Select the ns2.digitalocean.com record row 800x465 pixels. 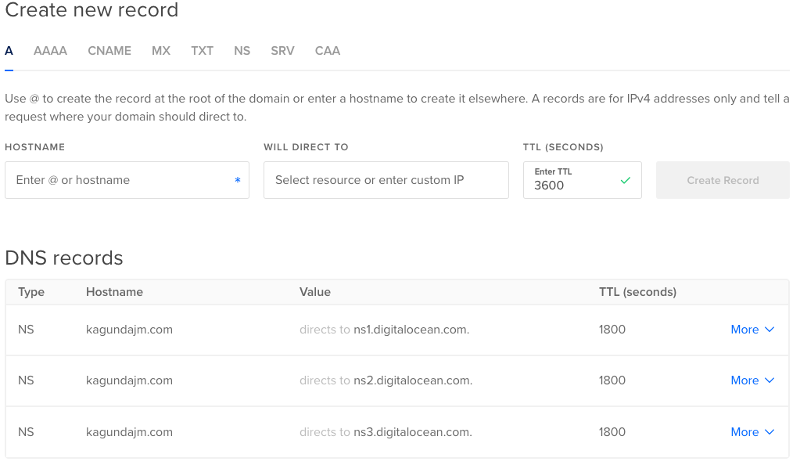pos(397,381)
